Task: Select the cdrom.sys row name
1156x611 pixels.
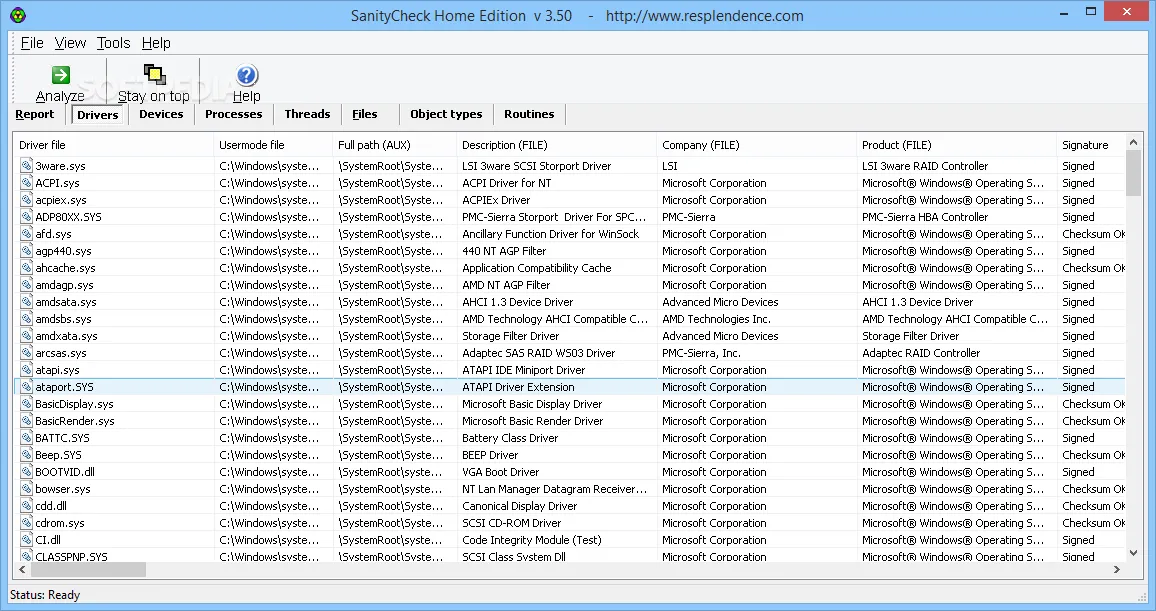Action: (60, 523)
